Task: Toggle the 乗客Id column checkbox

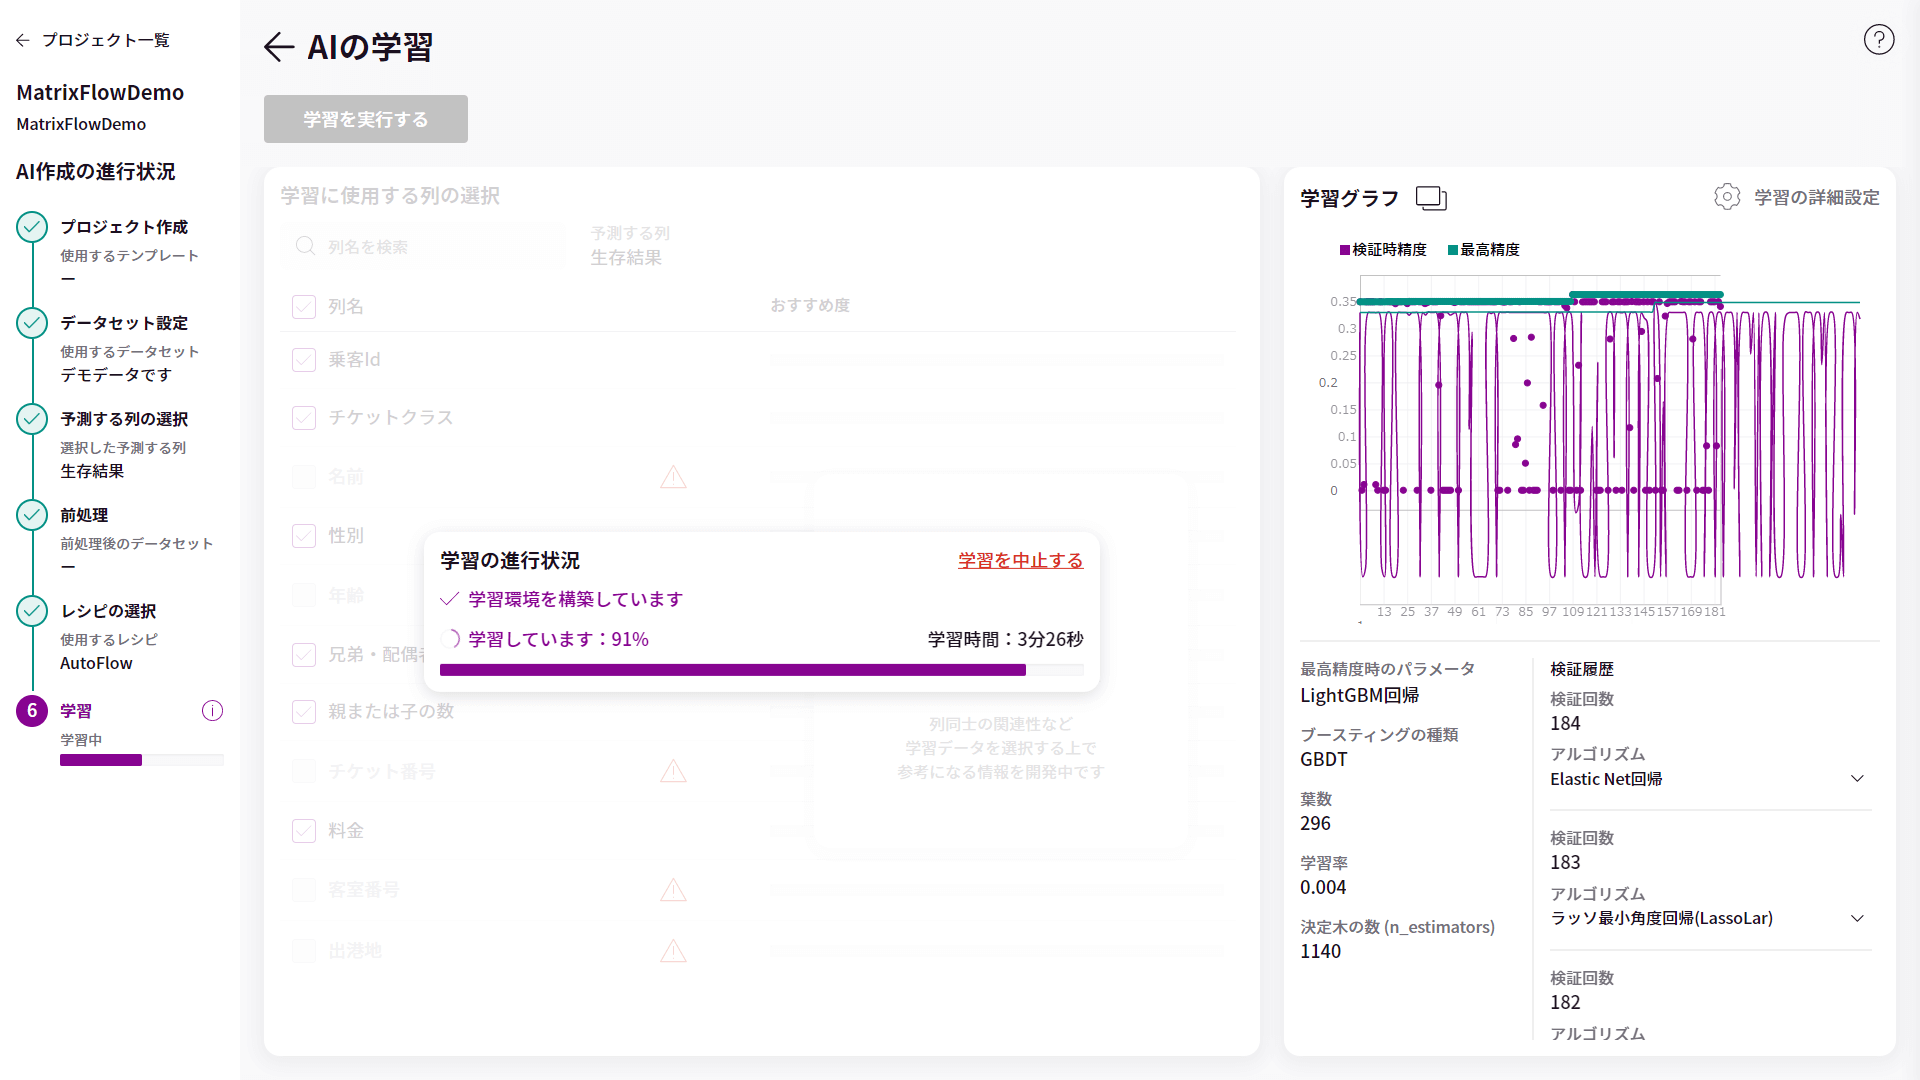Action: tap(304, 360)
